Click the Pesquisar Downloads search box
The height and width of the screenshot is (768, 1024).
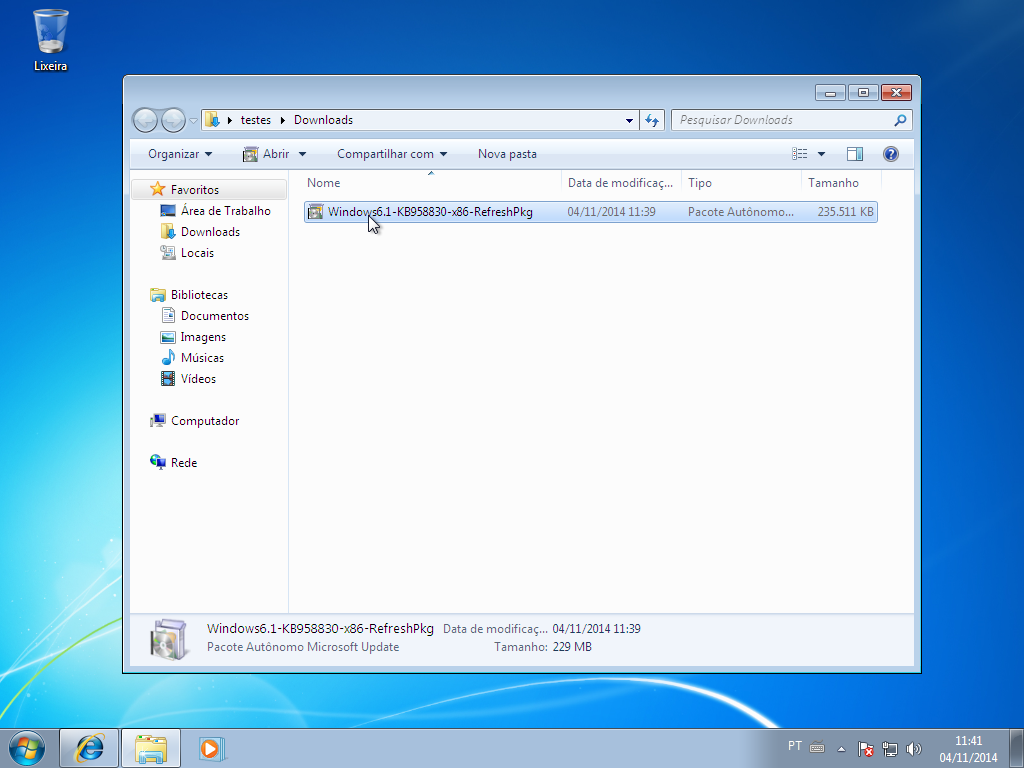pyautogui.click(x=780, y=119)
